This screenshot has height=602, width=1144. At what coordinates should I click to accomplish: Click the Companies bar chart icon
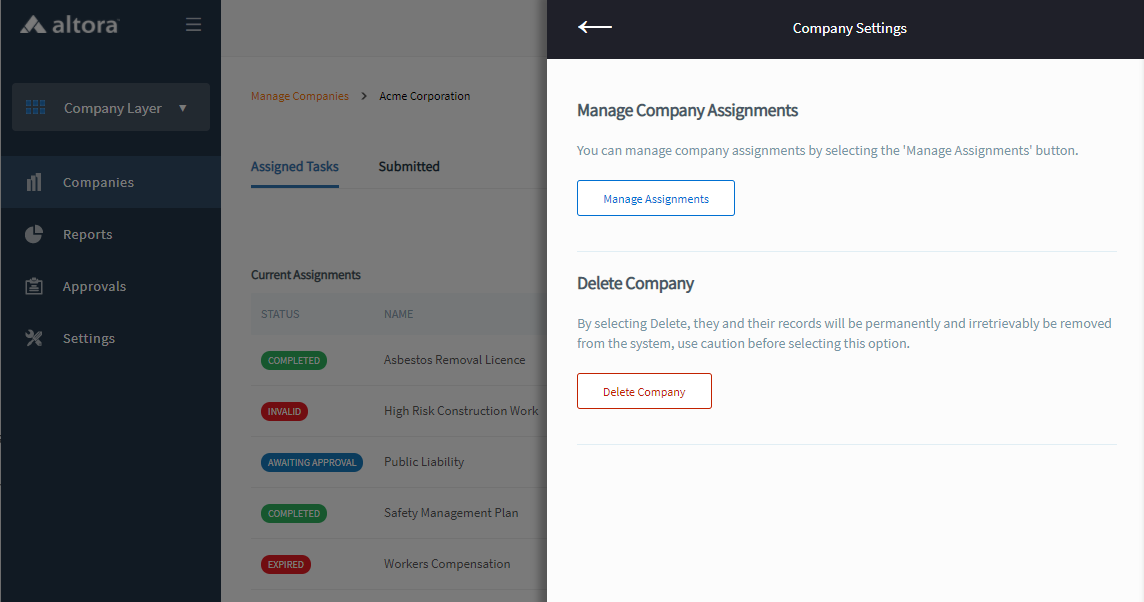click(x=34, y=182)
